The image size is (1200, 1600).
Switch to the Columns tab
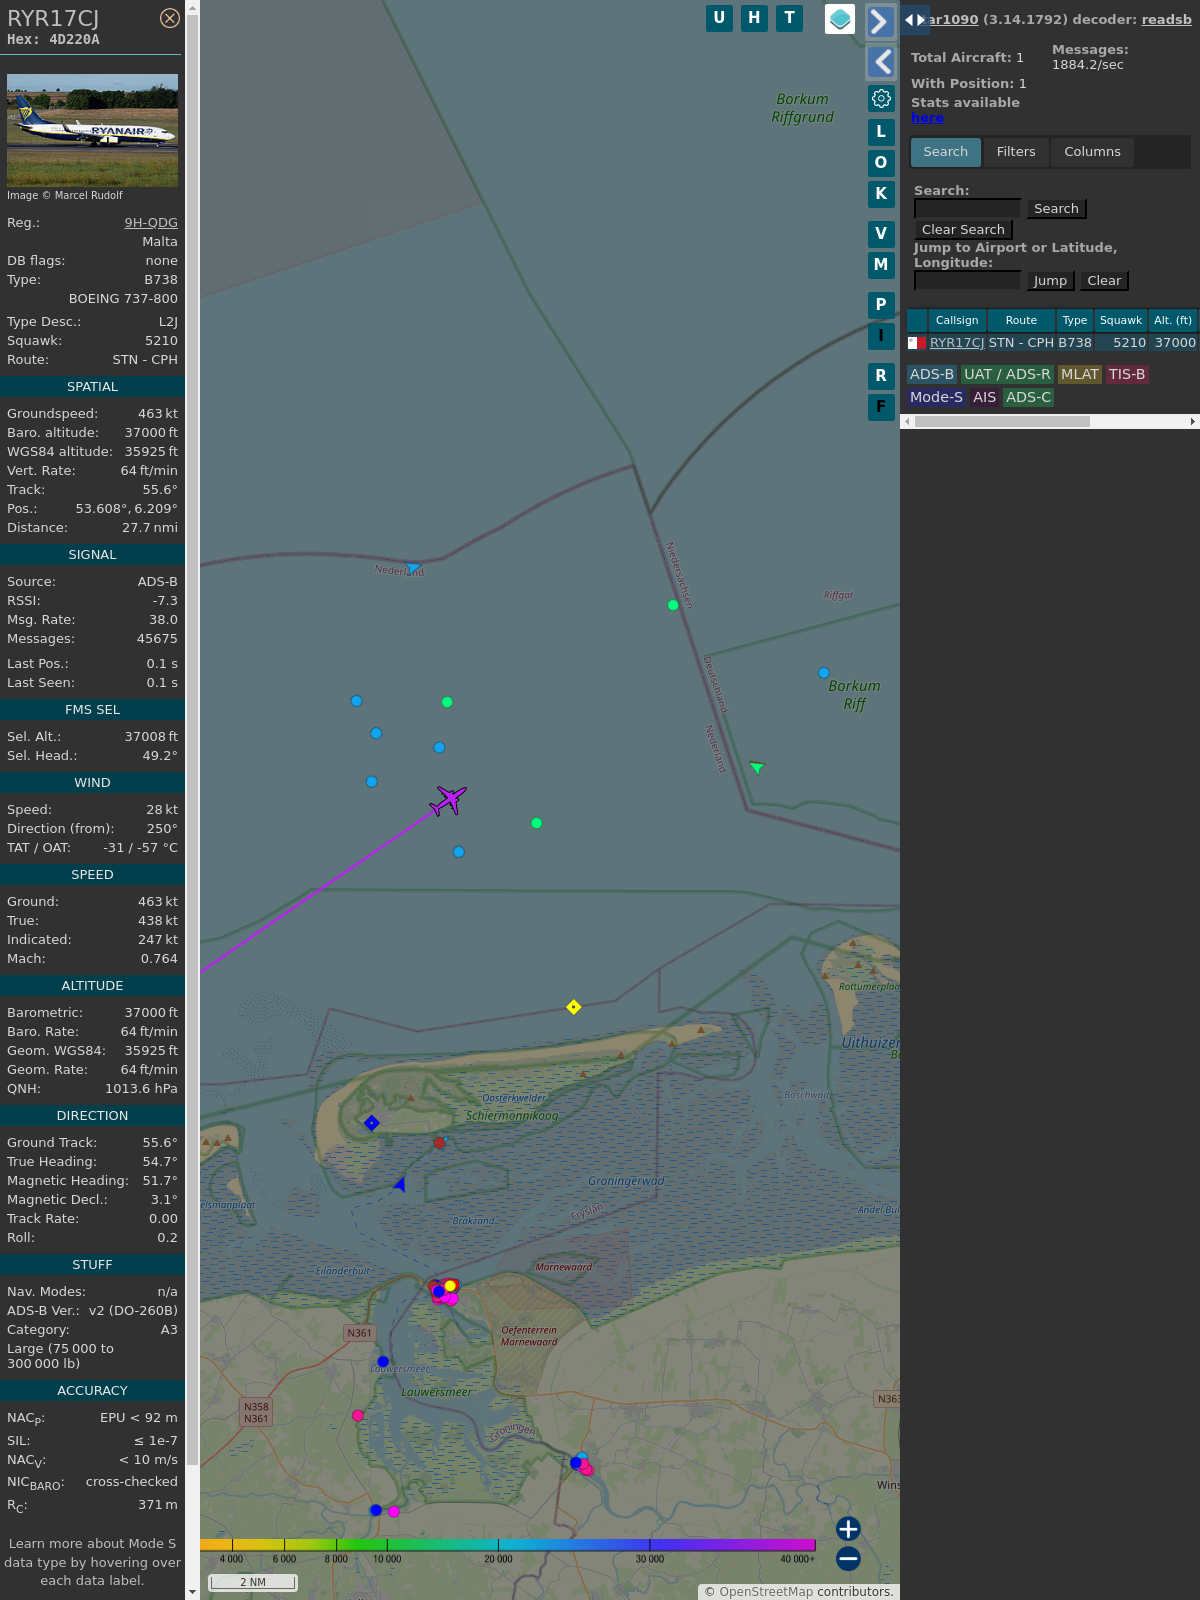click(1092, 152)
